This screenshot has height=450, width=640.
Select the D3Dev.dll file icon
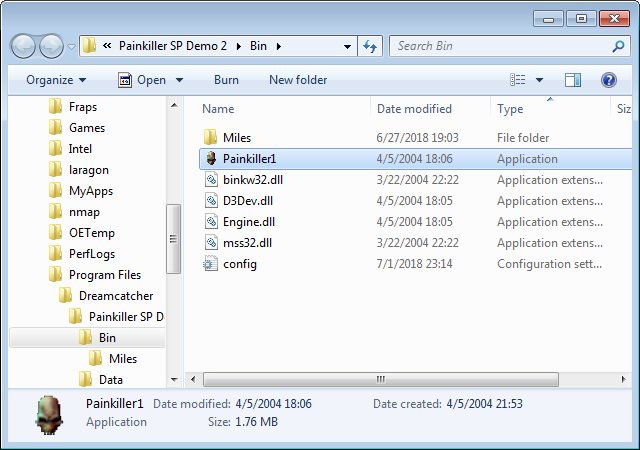tap(211, 200)
